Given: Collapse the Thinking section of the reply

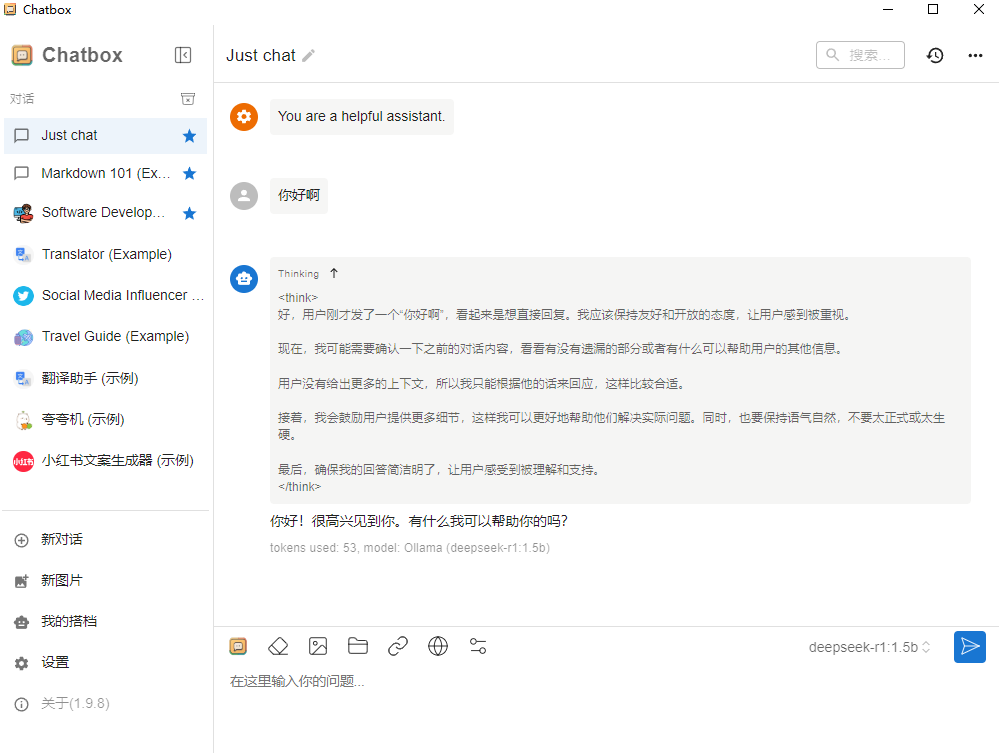Looking at the screenshot, I should pos(334,272).
